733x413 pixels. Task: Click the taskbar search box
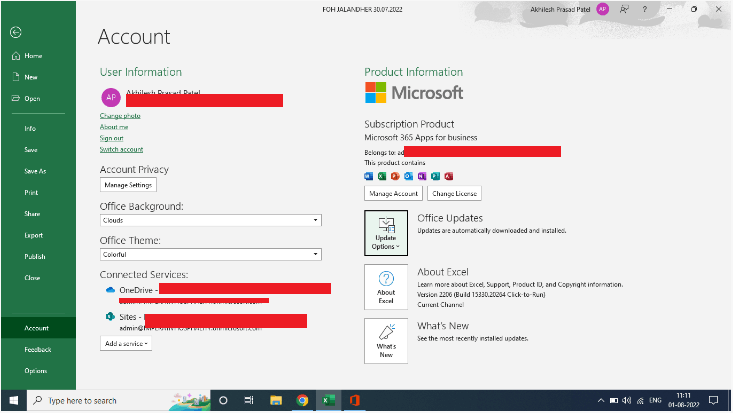click(119, 401)
